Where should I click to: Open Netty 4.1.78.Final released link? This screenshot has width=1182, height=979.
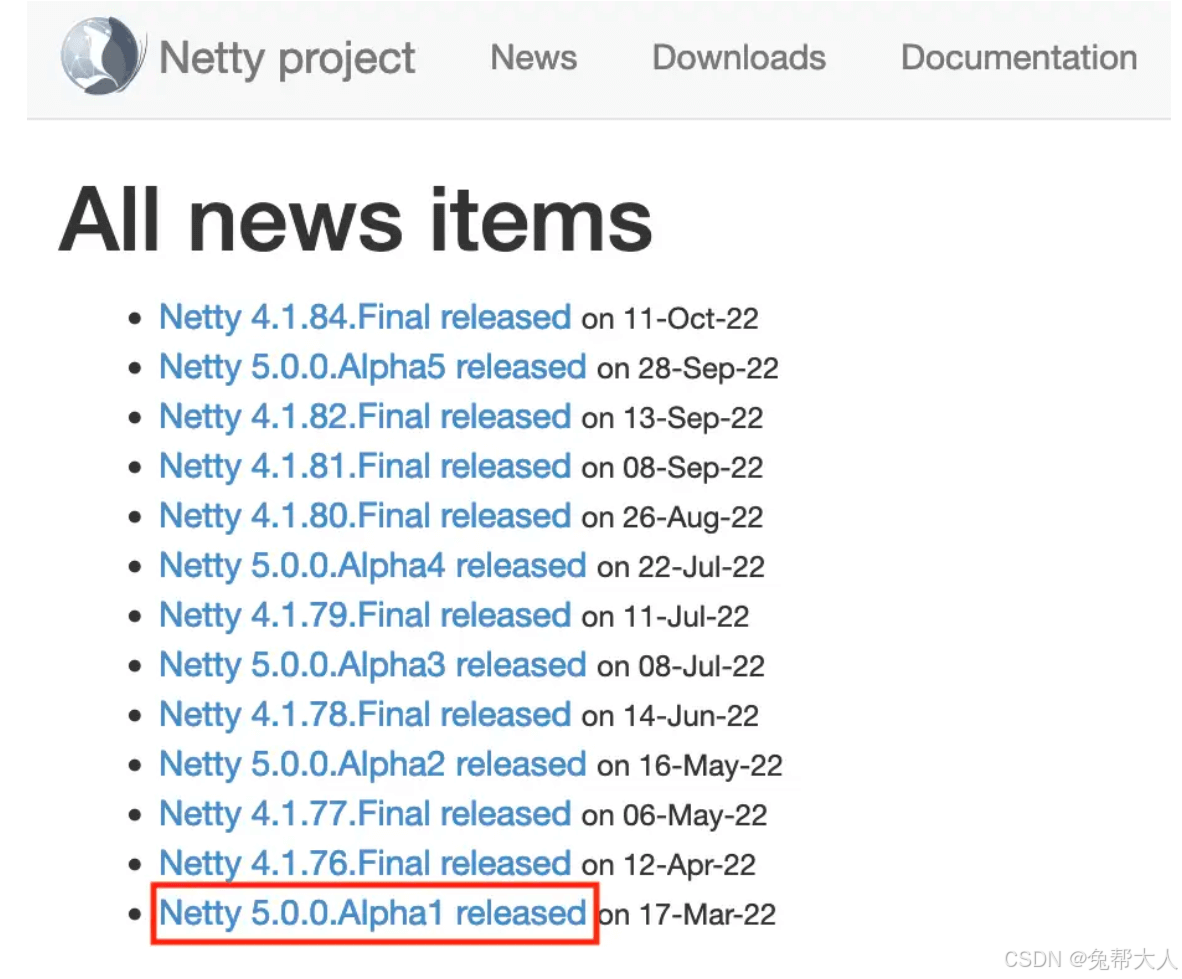[x=365, y=714]
